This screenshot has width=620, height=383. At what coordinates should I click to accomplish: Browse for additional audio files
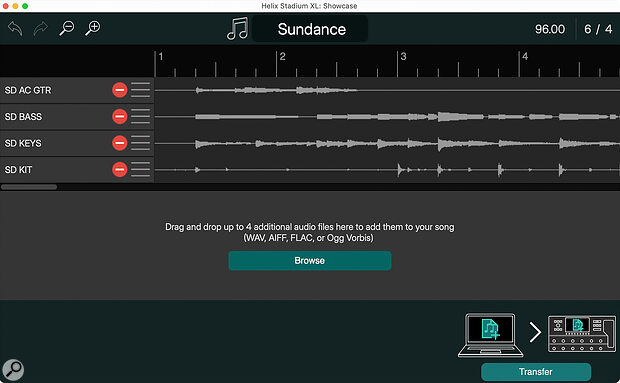(x=310, y=261)
